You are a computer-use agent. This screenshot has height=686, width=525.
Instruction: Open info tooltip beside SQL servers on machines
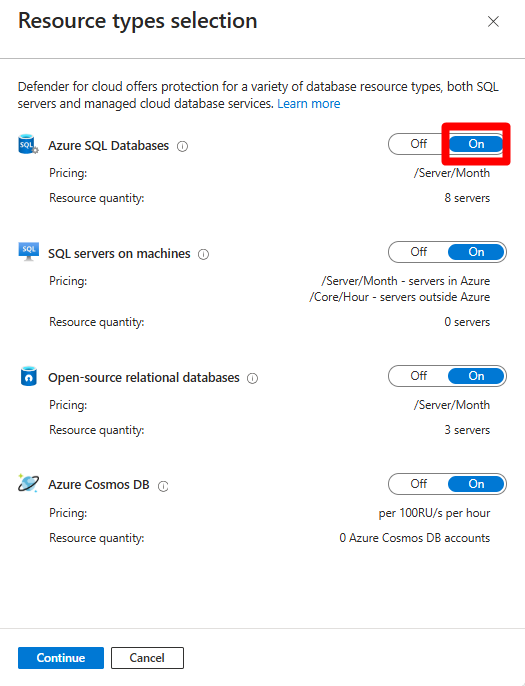[203, 255]
